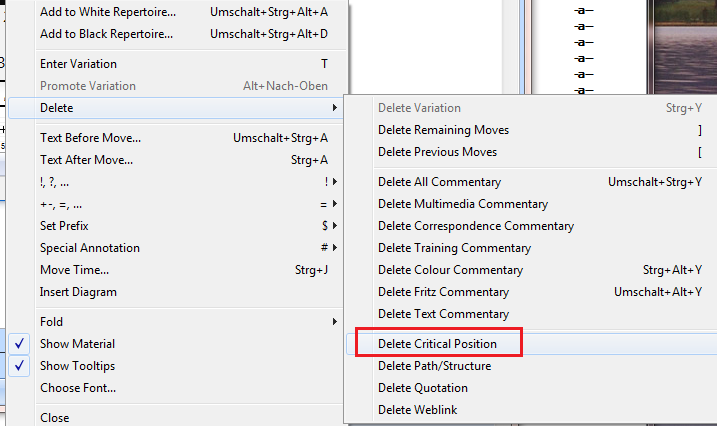Choose Insert Diagram
The width and height of the screenshot is (717, 426).
[78, 292]
